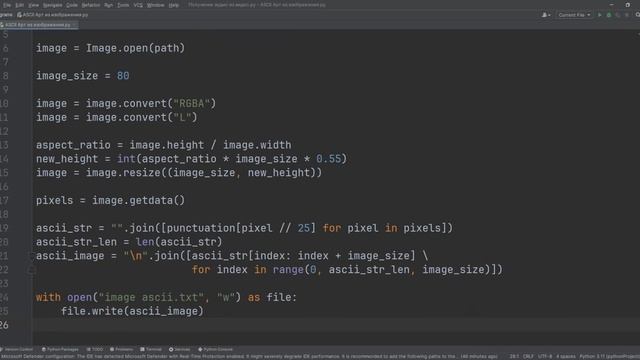Open the Current File run configuration dropdown
Screen dimensions: 640x360
(574, 15)
